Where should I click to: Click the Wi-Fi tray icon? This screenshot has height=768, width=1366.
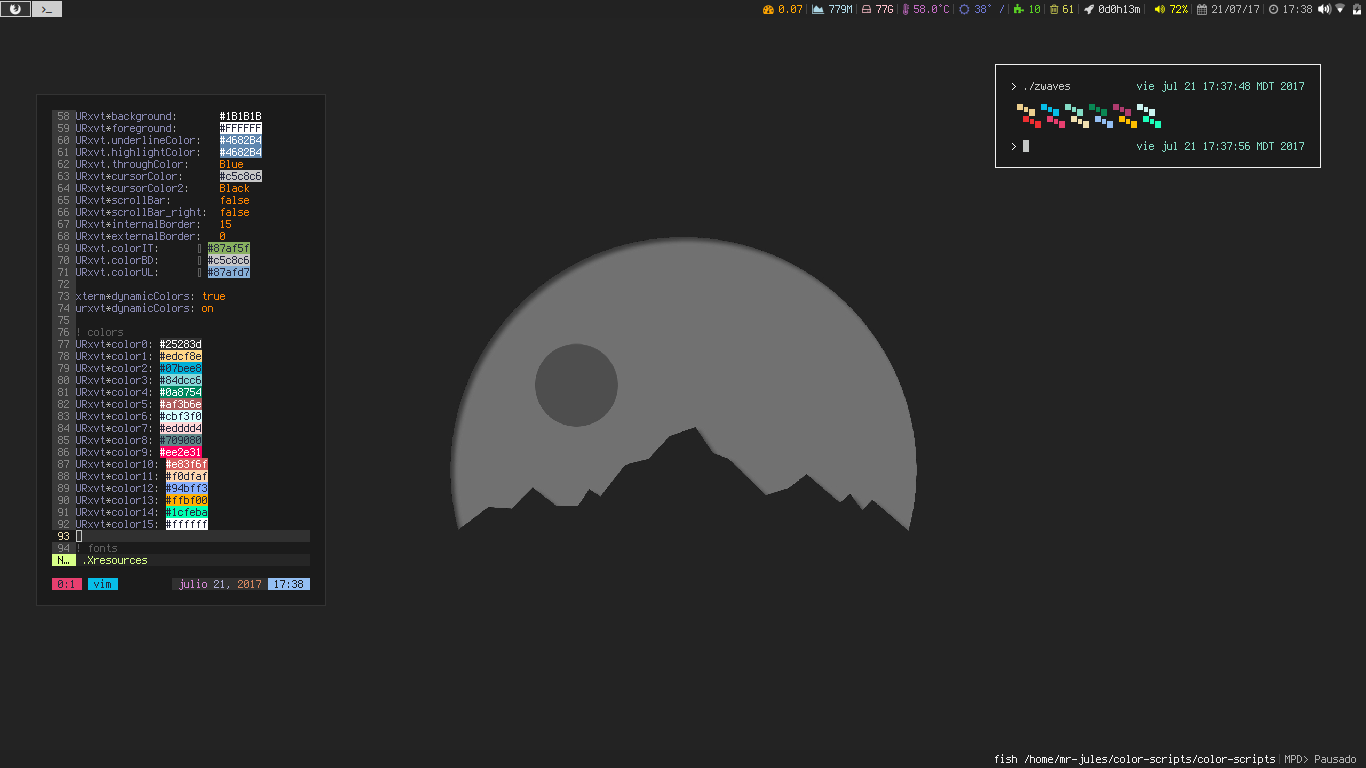pos(1340,9)
